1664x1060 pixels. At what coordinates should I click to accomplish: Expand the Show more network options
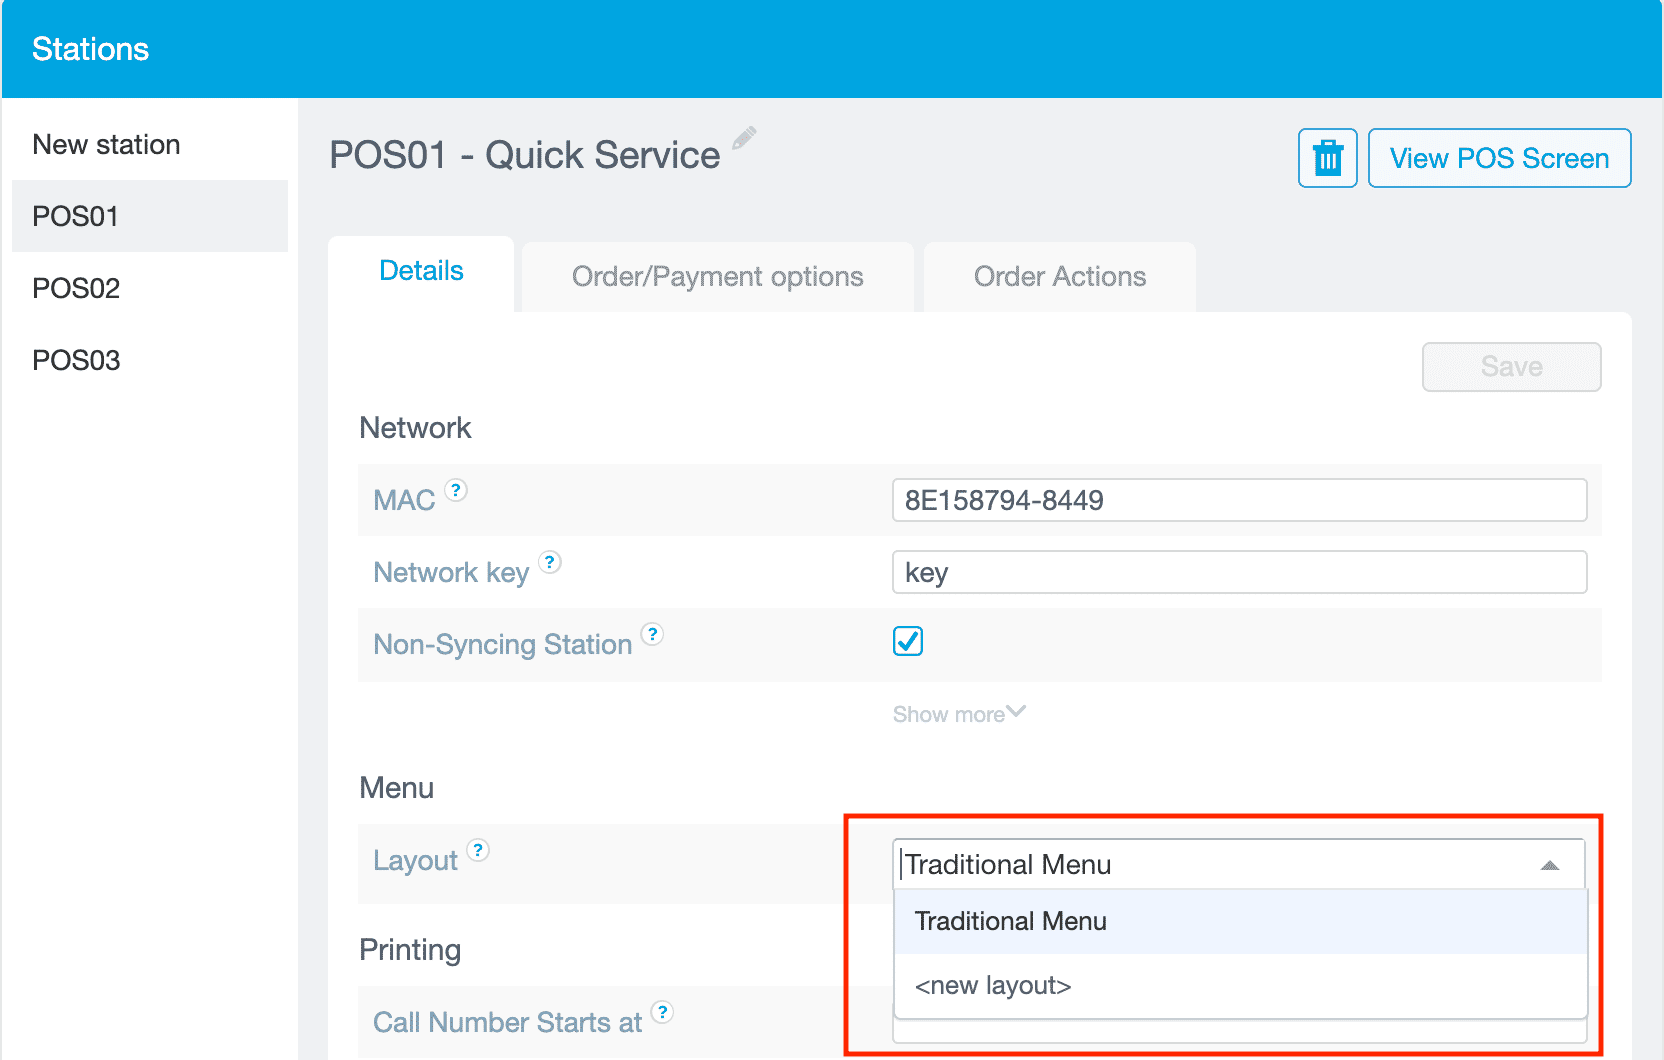point(958,714)
